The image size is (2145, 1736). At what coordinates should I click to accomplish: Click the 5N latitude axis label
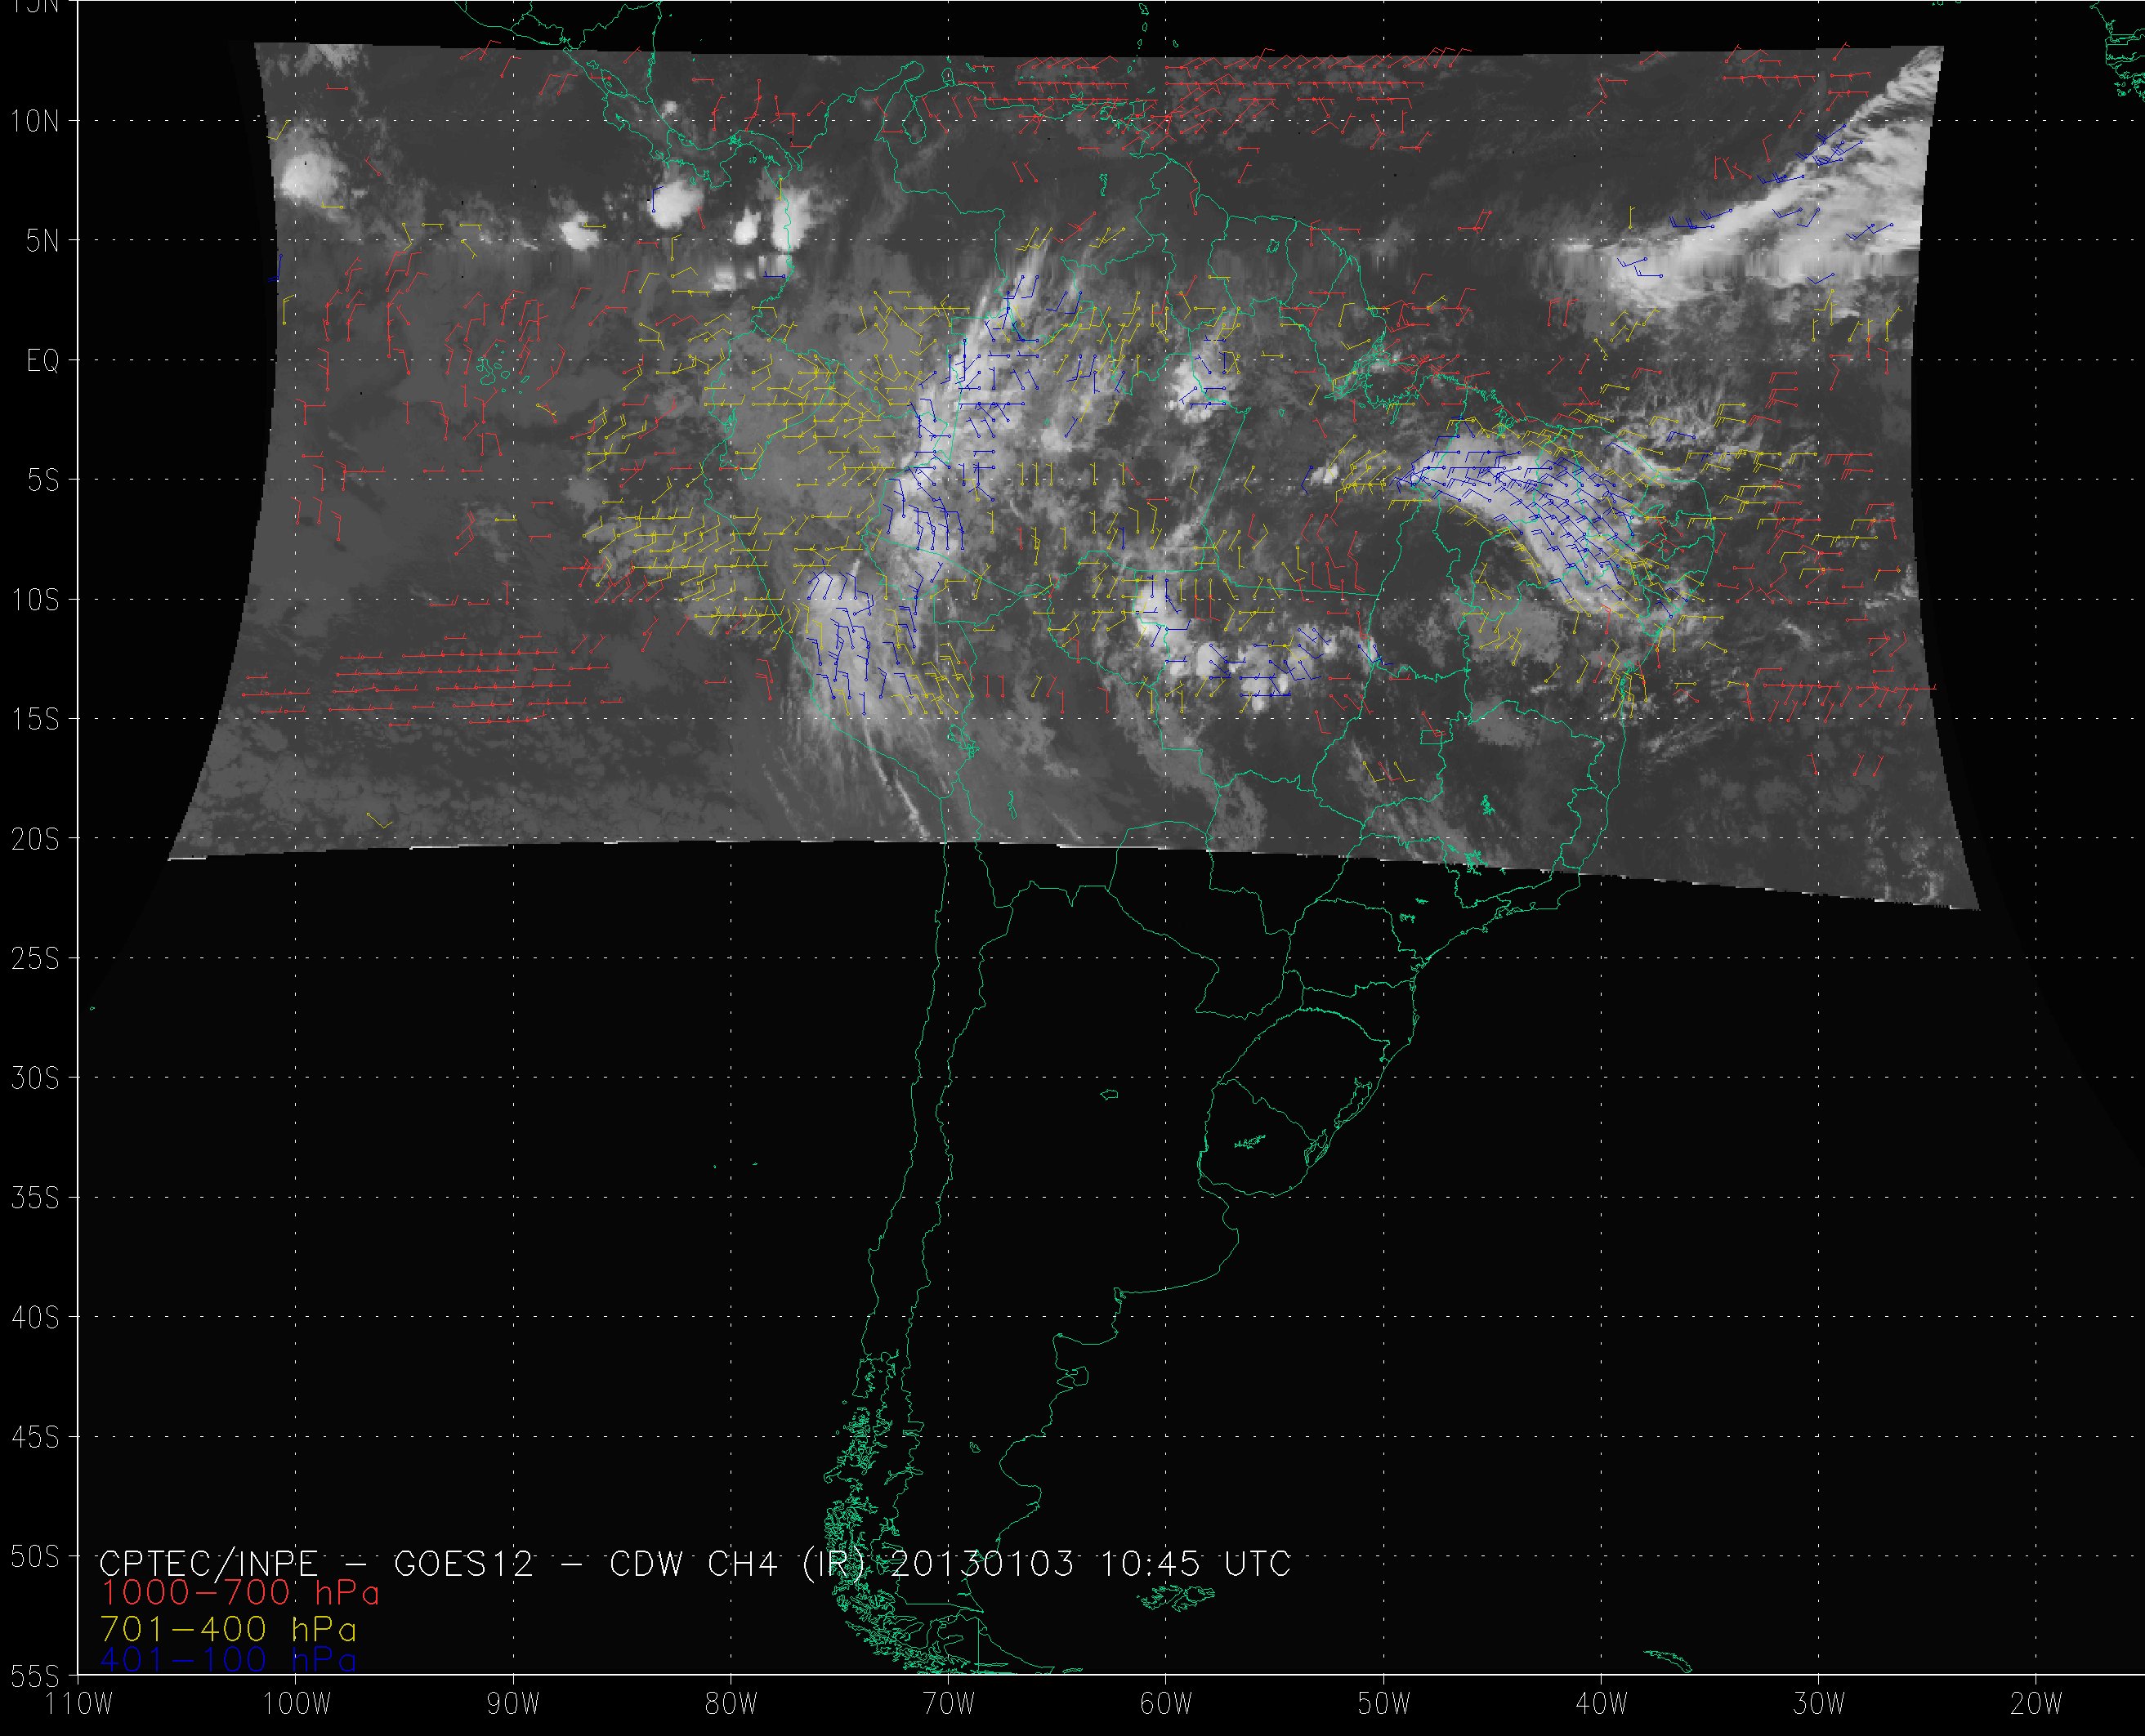click(x=43, y=241)
